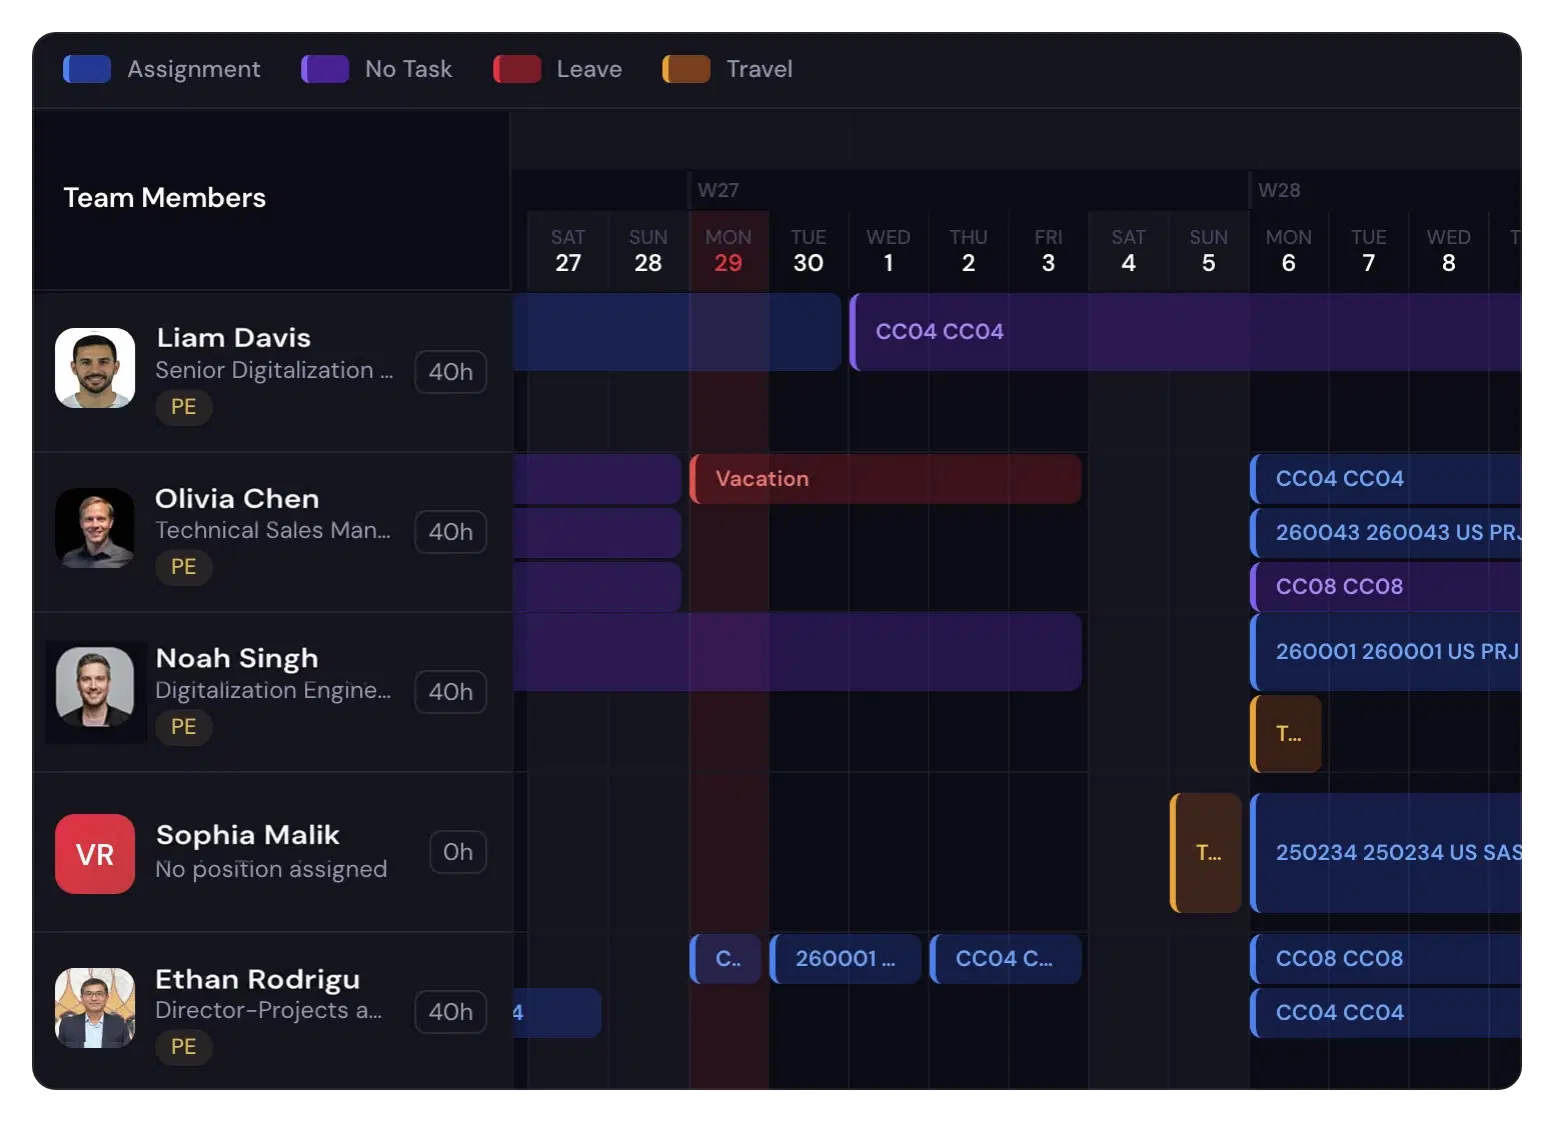
Task: Click the PE tag under Ethan Rodrigu
Action: click(x=184, y=1047)
